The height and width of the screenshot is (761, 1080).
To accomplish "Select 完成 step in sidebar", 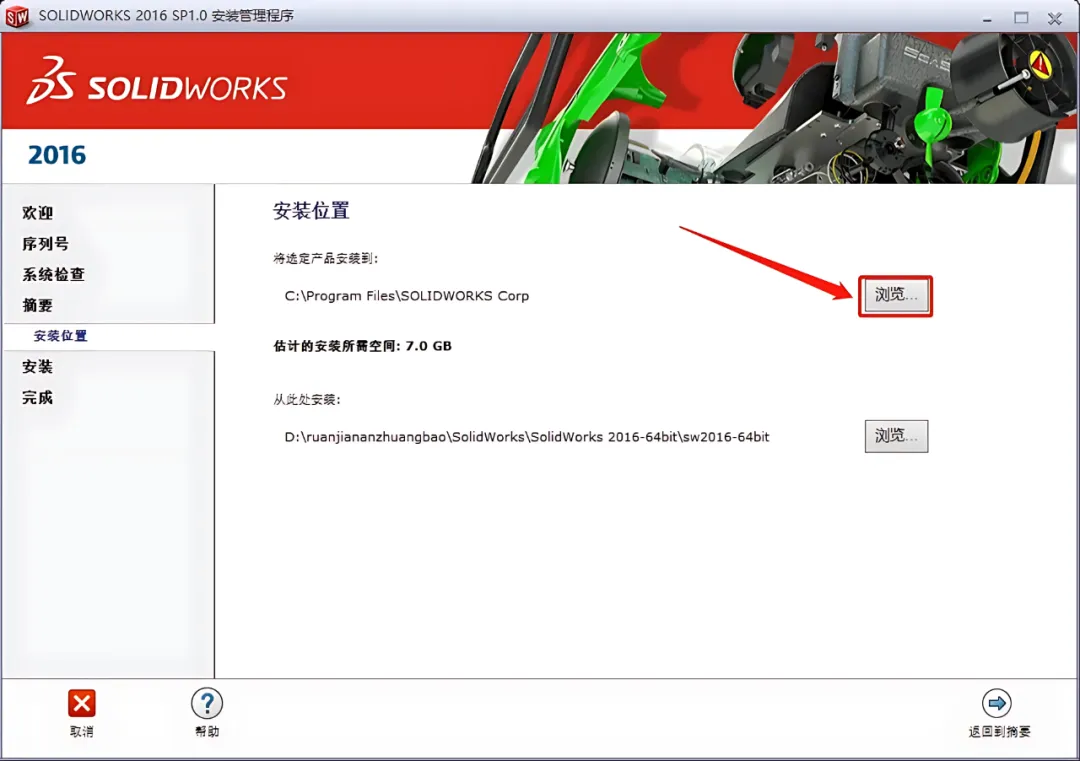I will [38, 397].
